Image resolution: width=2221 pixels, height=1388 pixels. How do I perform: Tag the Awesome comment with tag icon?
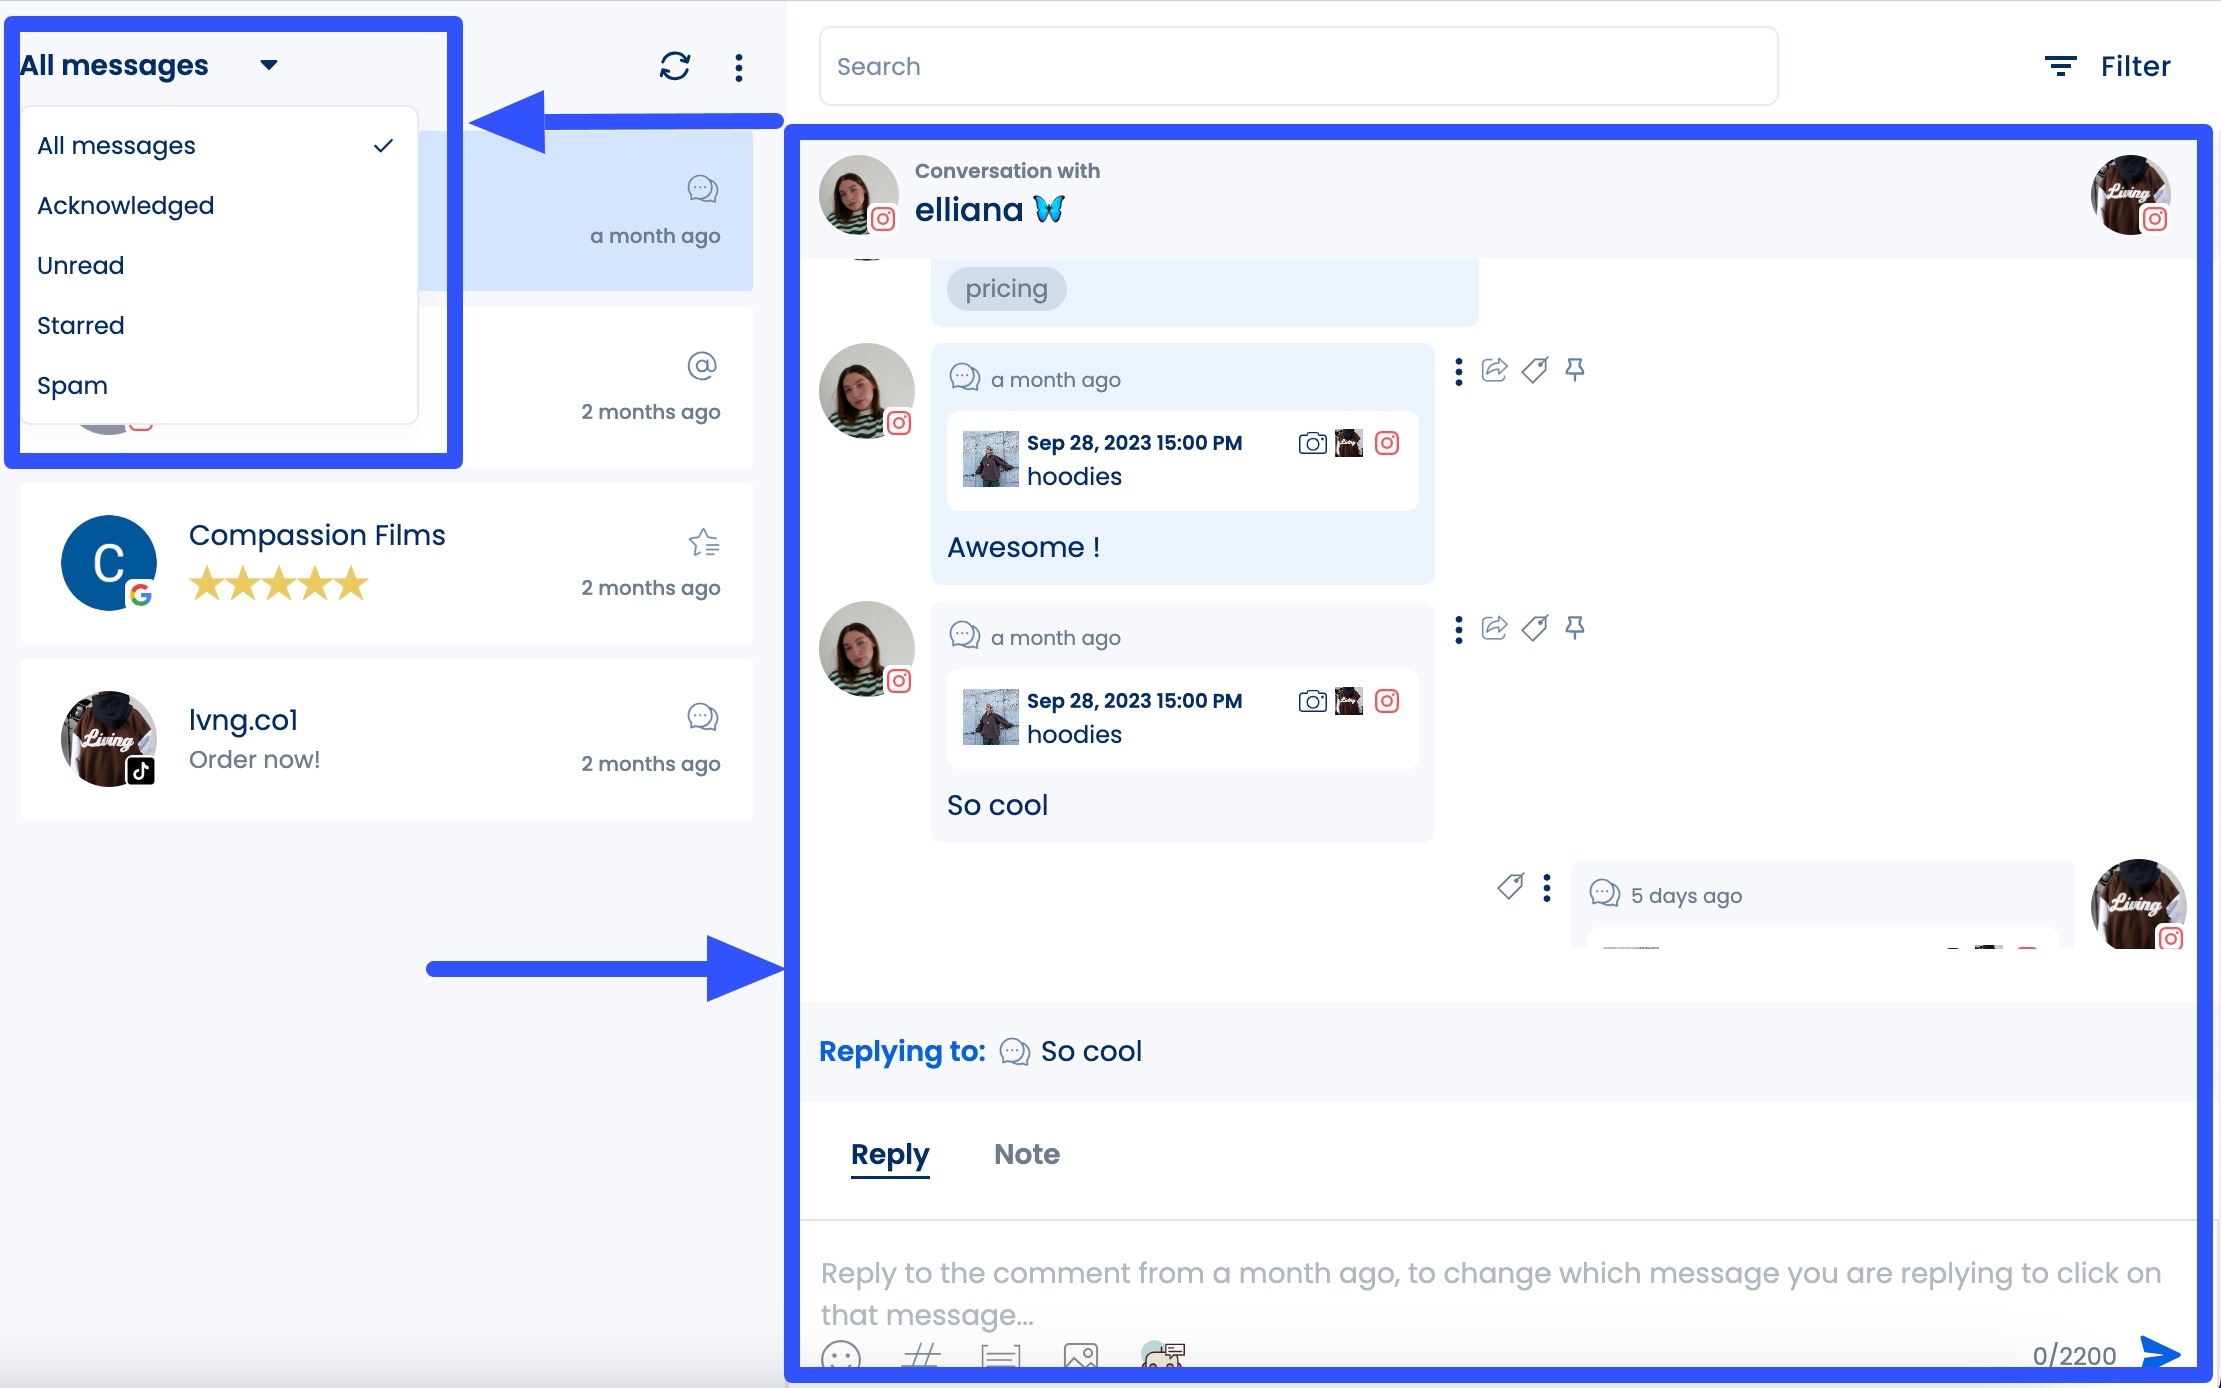point(1534,371)
